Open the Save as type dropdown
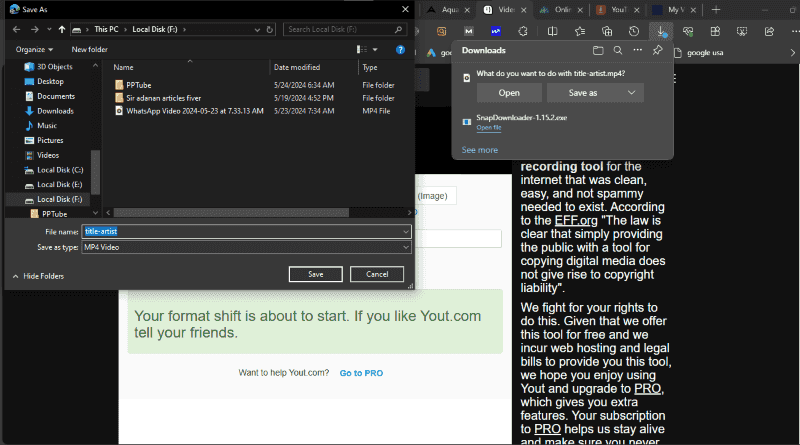800x445 pixels. click(x=245, y=247)
